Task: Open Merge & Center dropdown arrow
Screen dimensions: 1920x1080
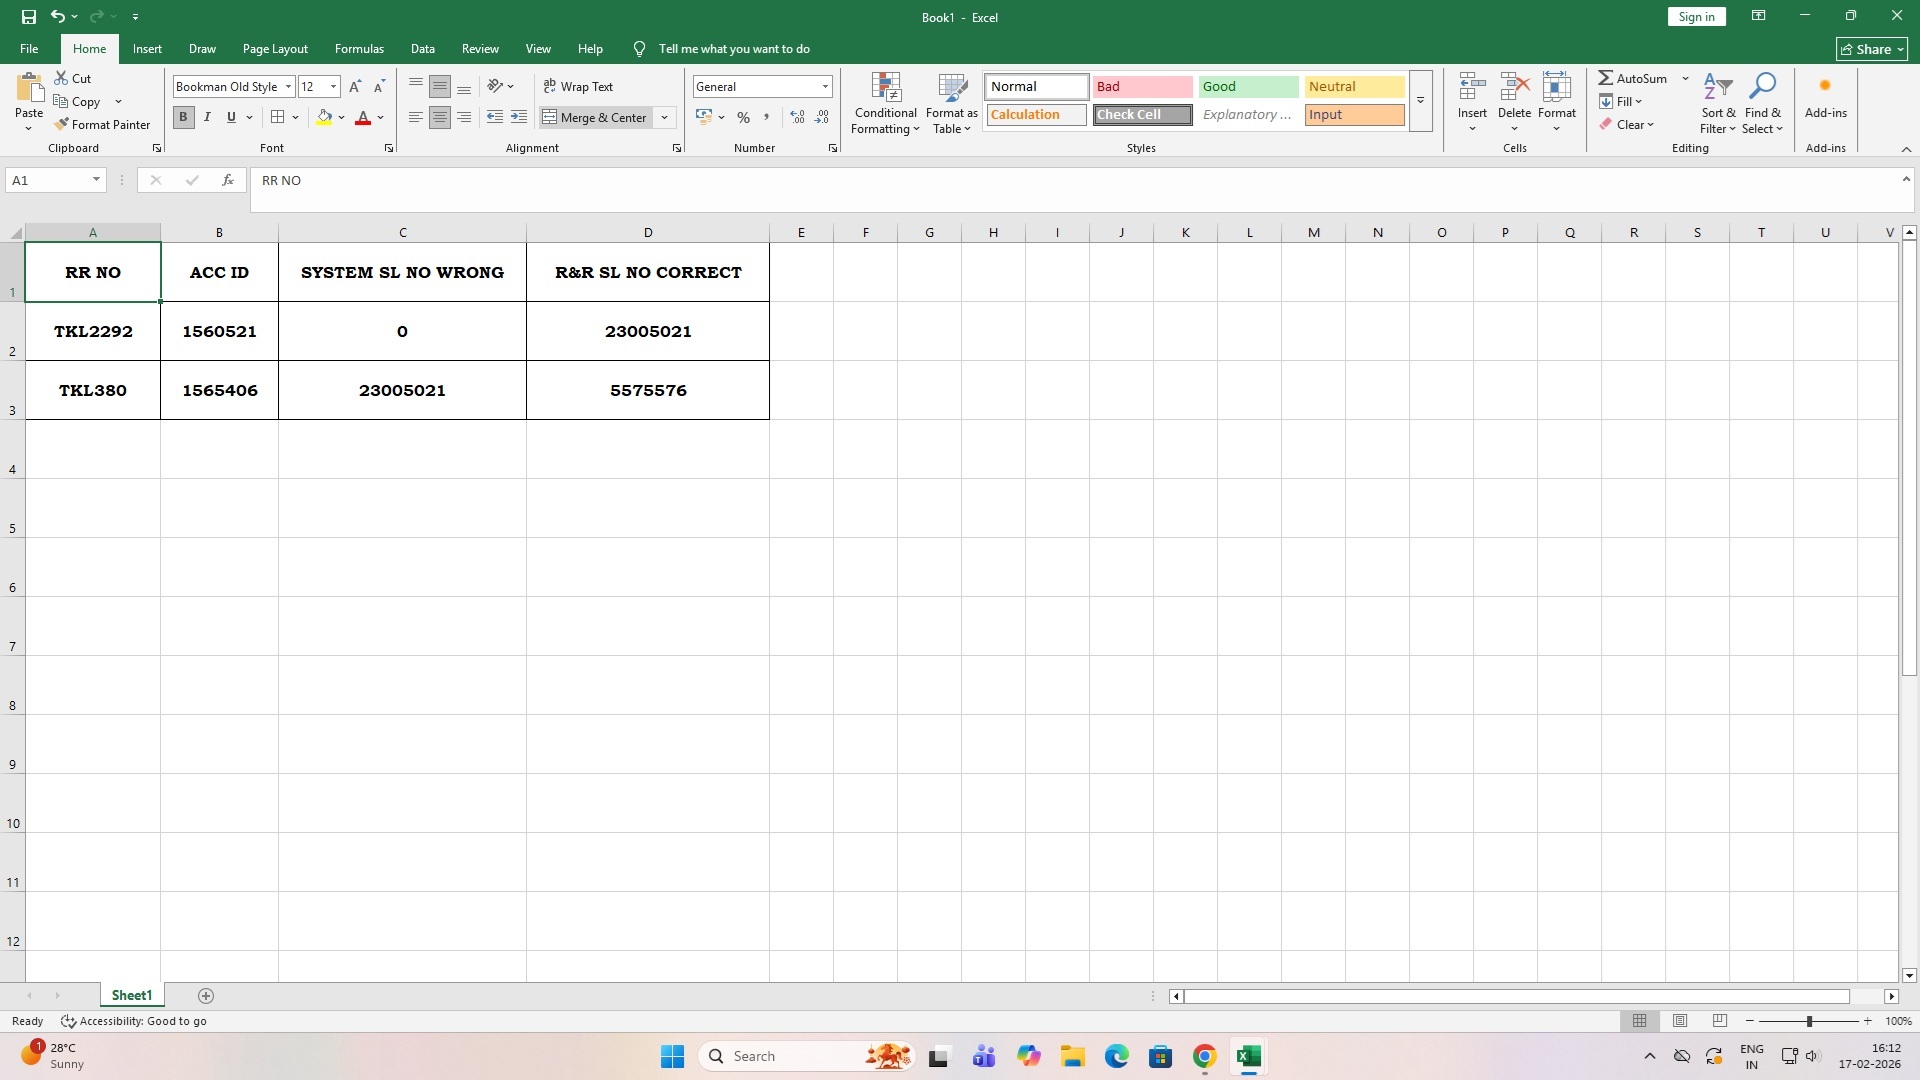Action: [x=664, y=117]
